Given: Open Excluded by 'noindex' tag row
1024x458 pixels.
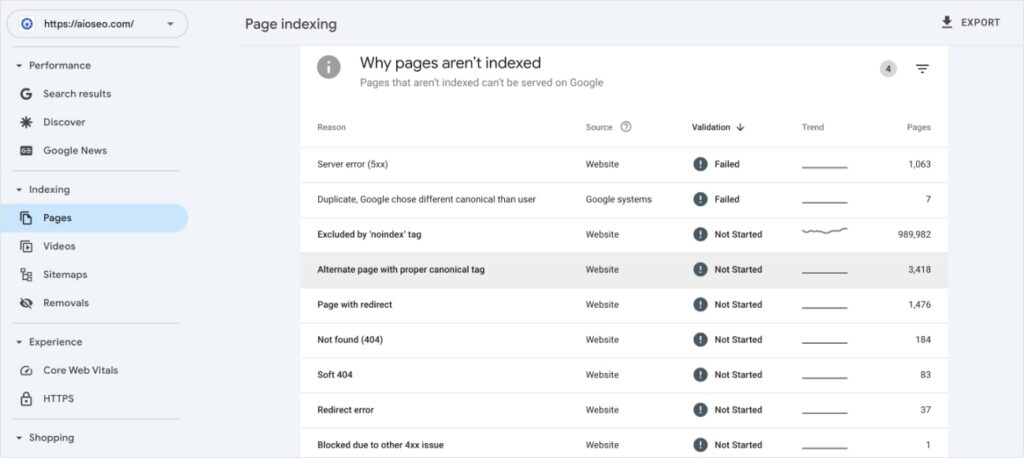Looking at the screenshot, I should 624,235.
